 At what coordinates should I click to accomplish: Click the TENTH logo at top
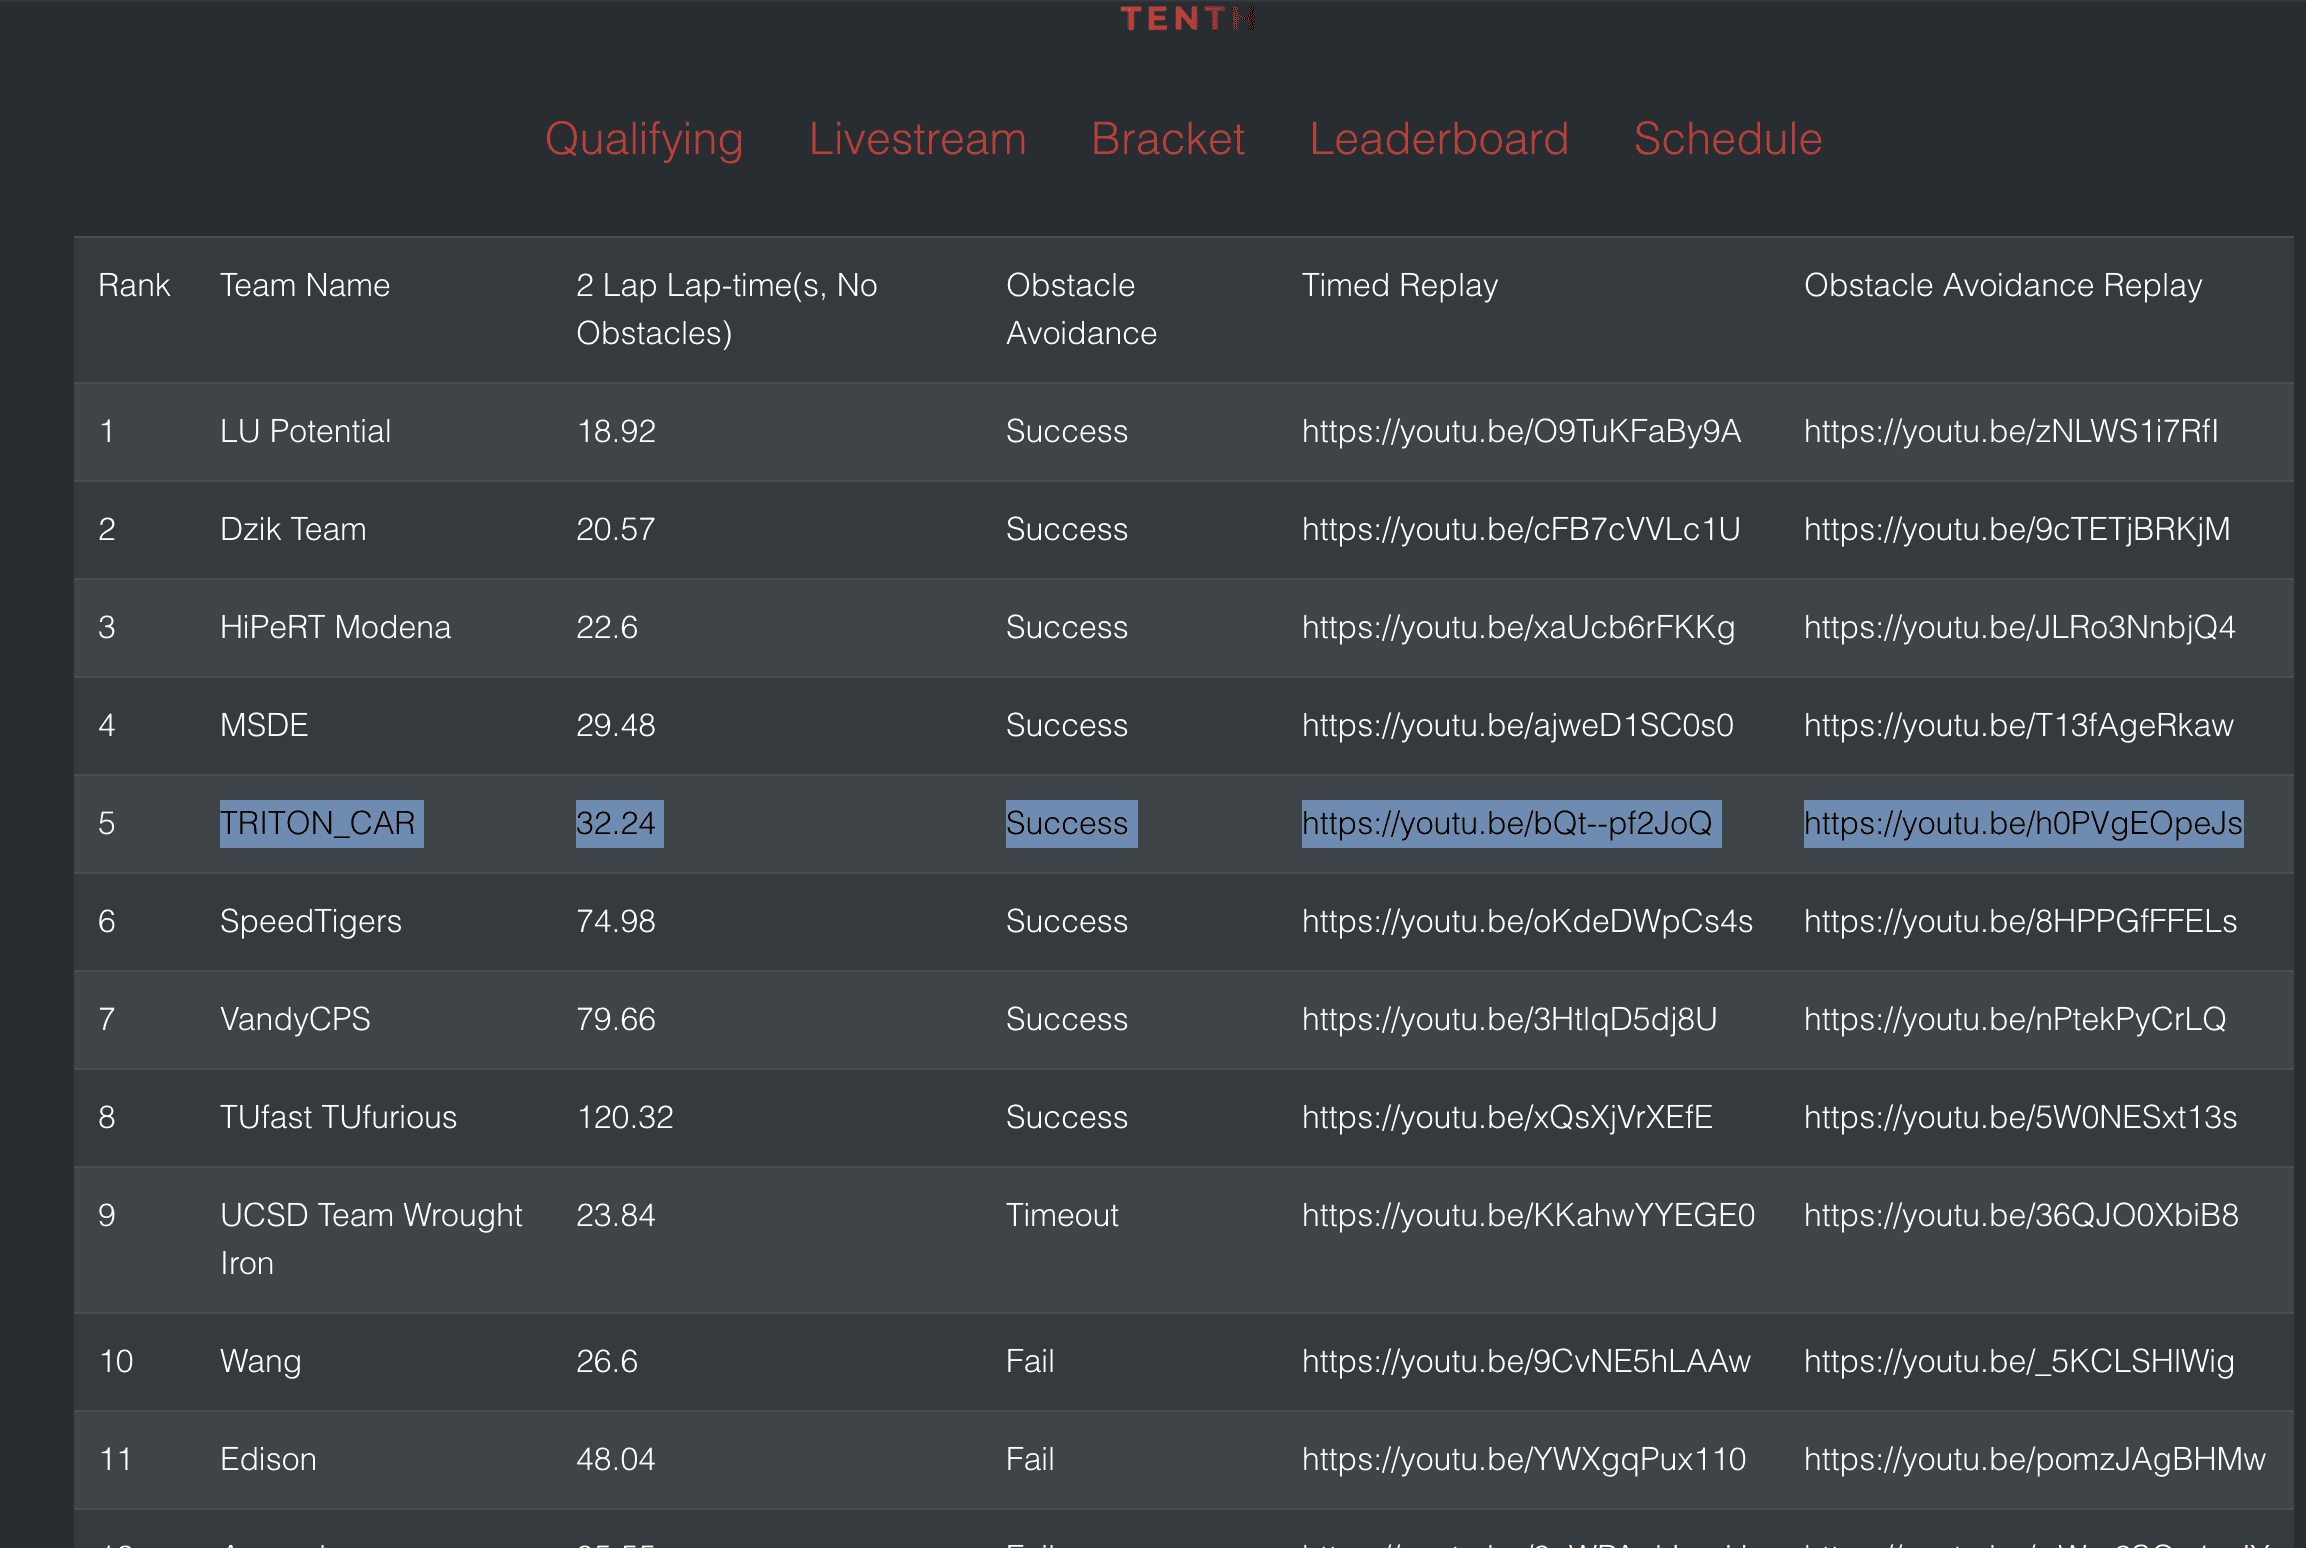click(1187, 18)
